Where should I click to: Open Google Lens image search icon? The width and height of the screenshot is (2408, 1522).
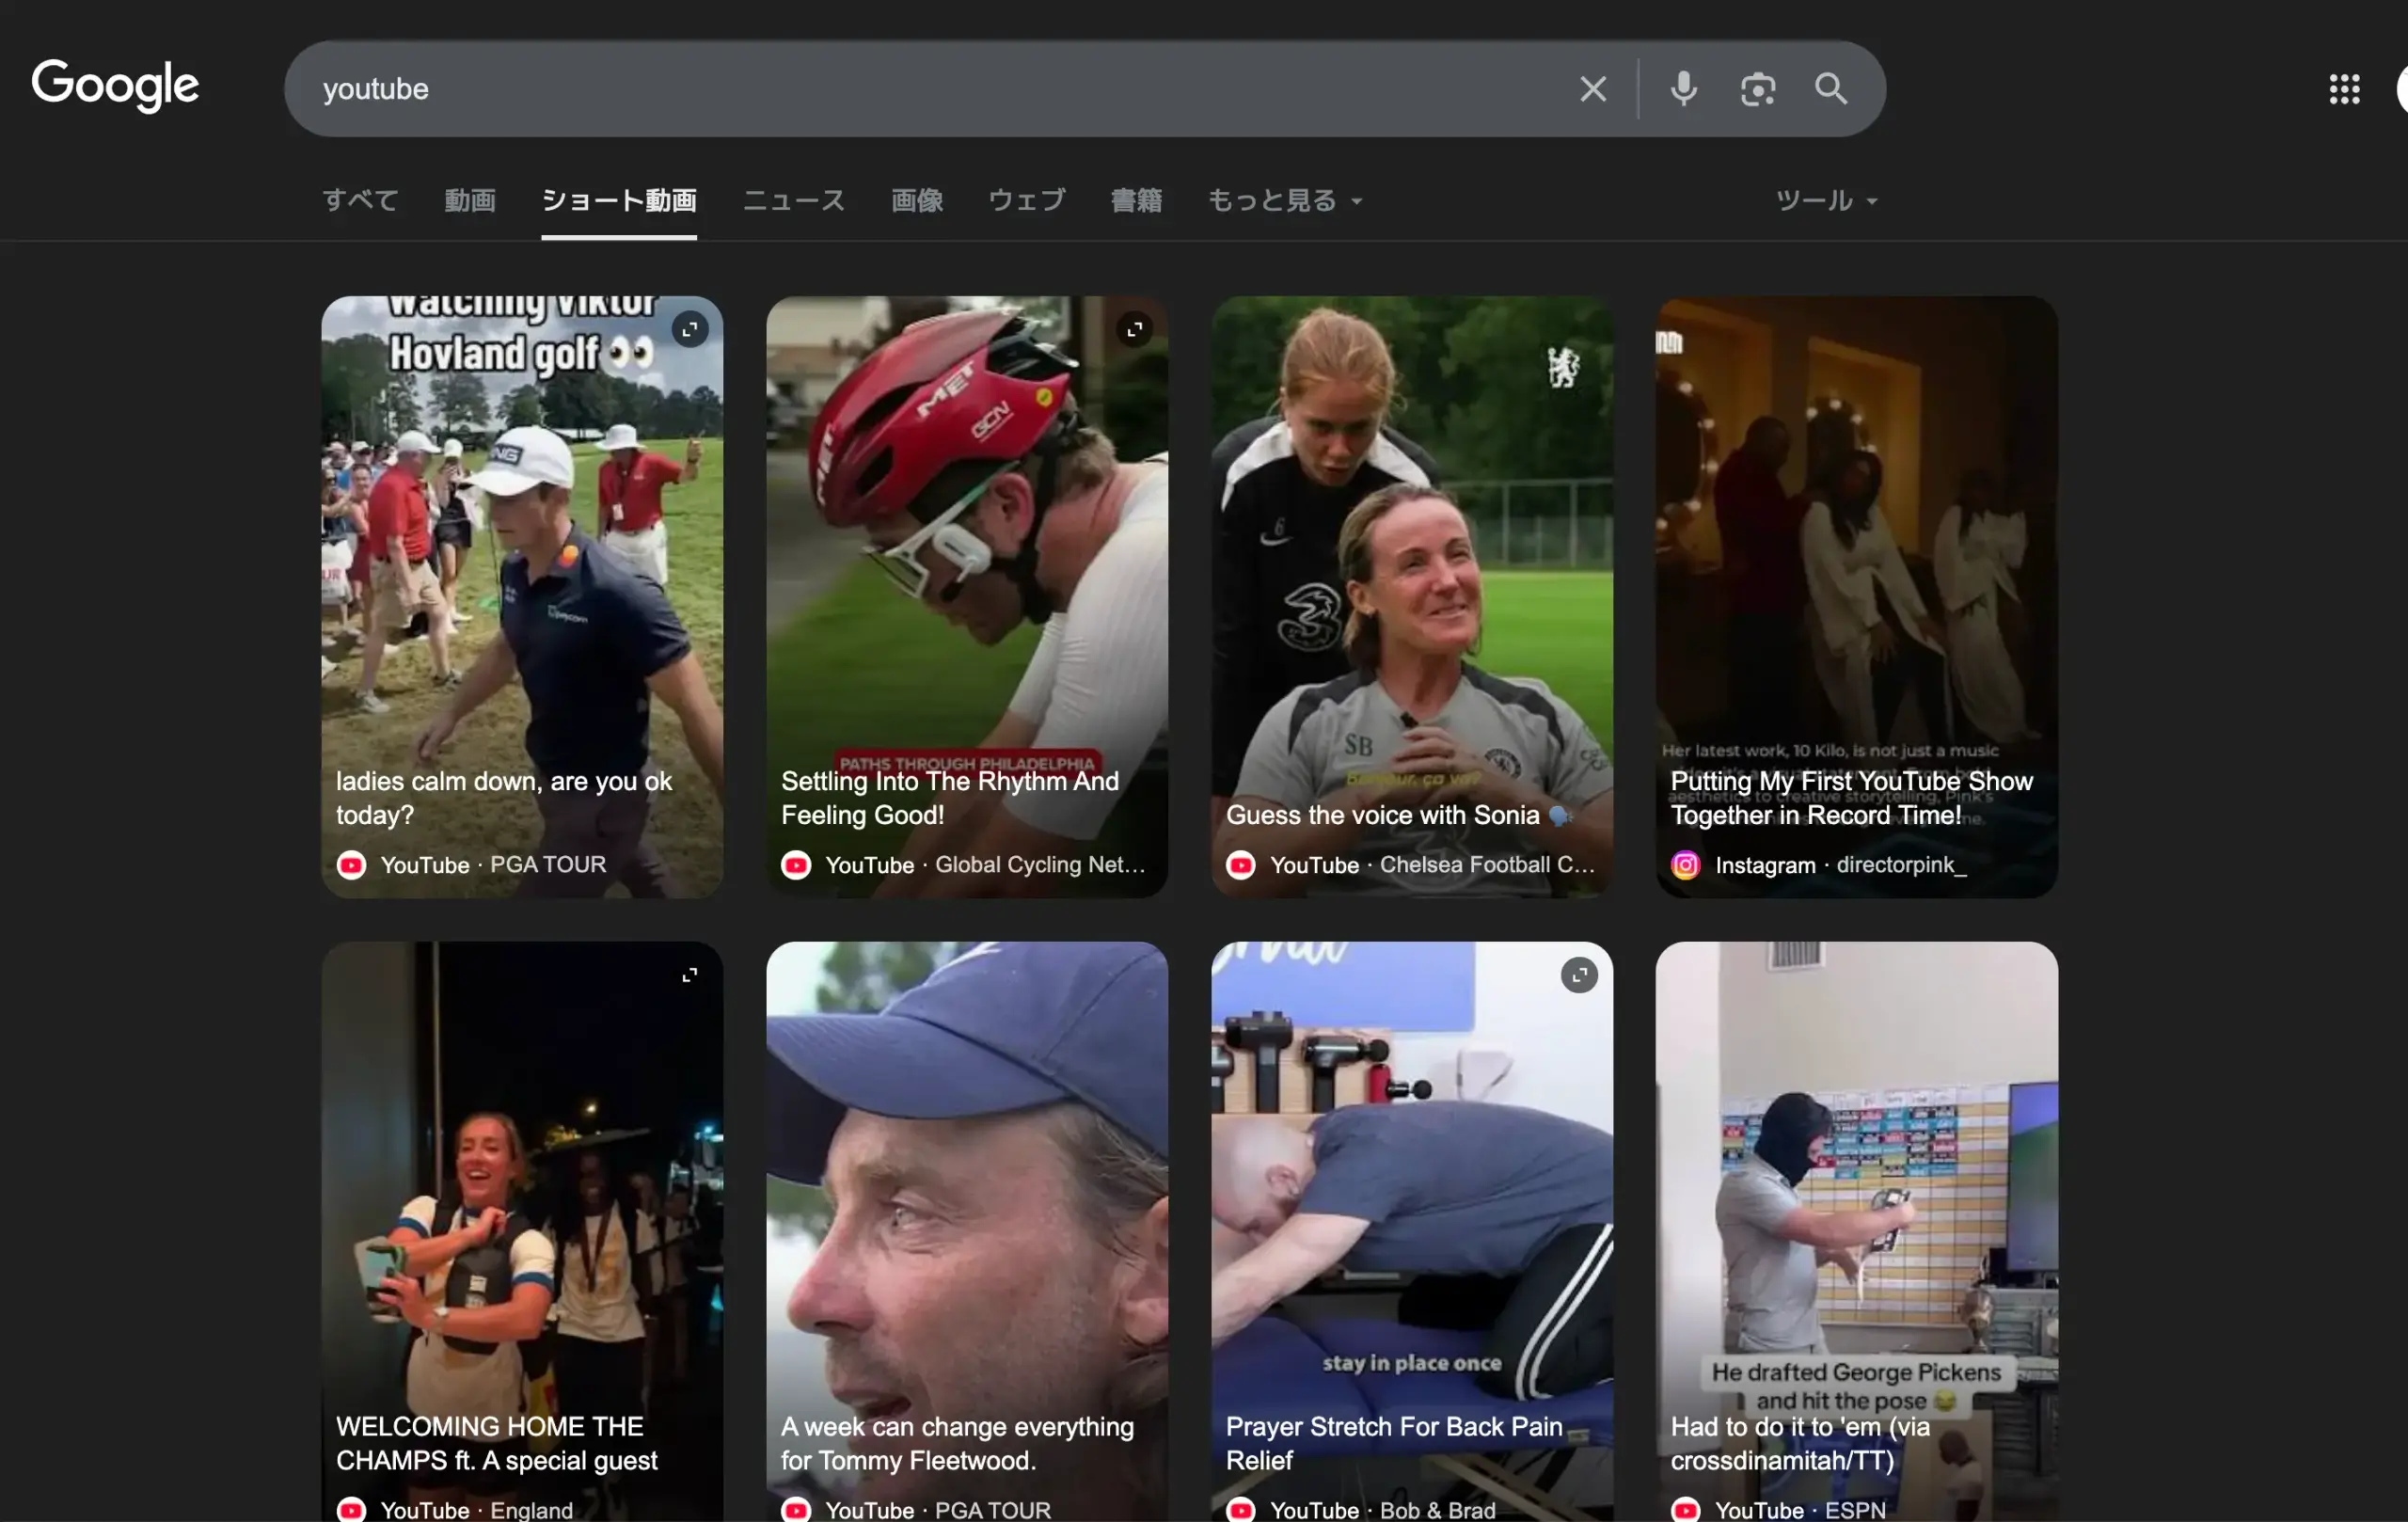click(1757, 89)
